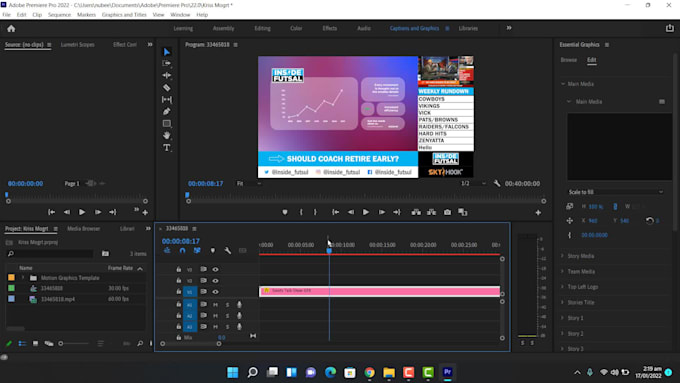Play in Source Monitor
The image size is (680, 383).
click(x=82, y=212)
